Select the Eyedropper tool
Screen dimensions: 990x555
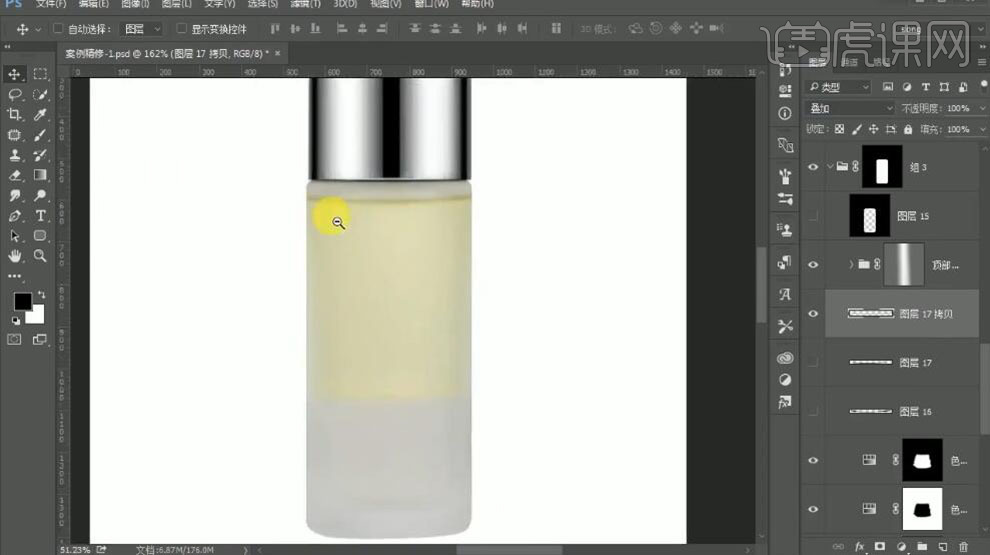(x=40, y=115)
